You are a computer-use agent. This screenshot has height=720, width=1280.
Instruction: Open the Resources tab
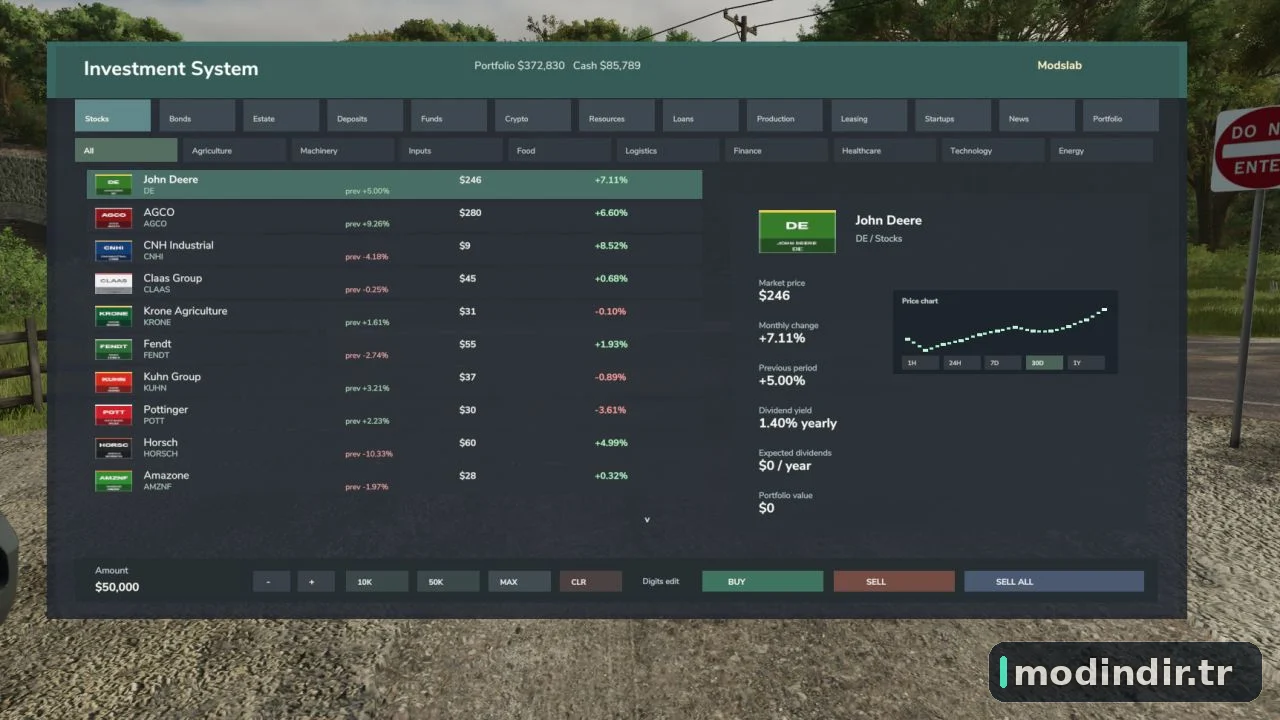pos(617,116)
